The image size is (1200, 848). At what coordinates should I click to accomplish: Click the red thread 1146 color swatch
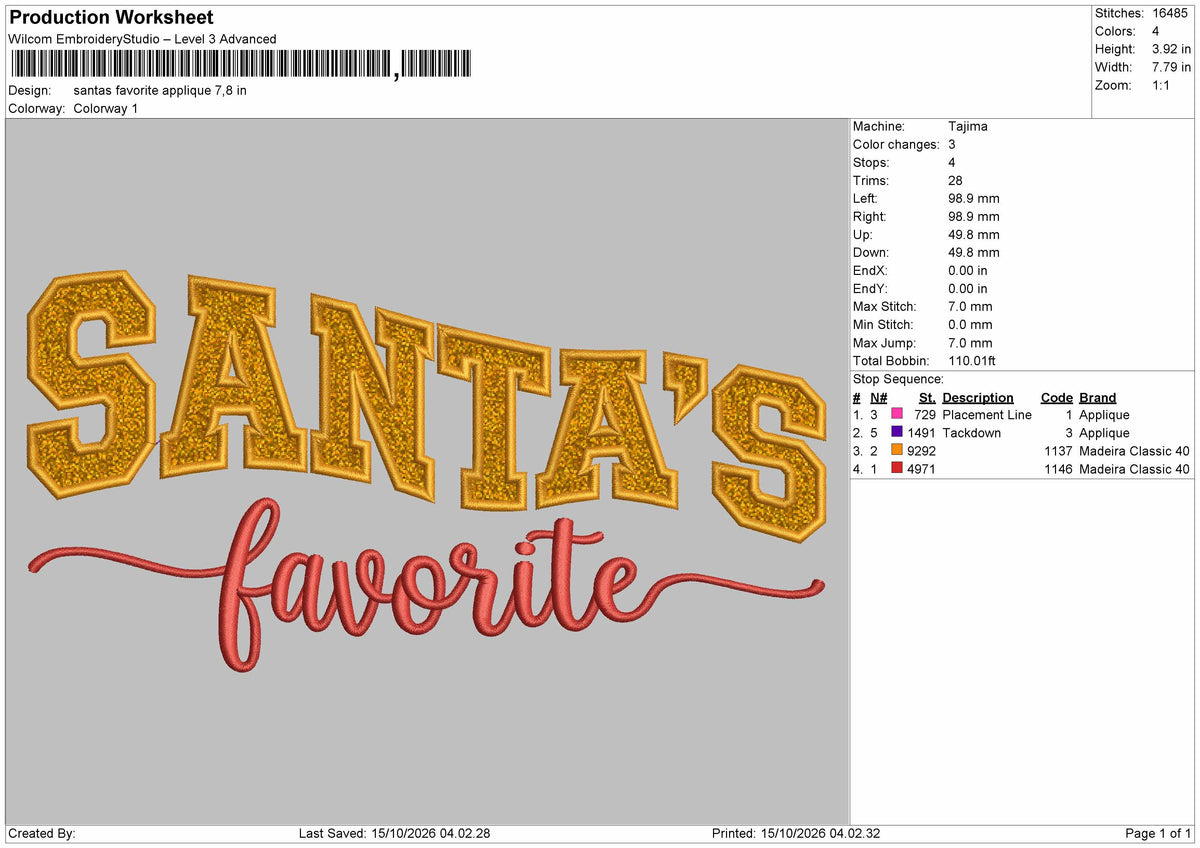click(897, 468)
